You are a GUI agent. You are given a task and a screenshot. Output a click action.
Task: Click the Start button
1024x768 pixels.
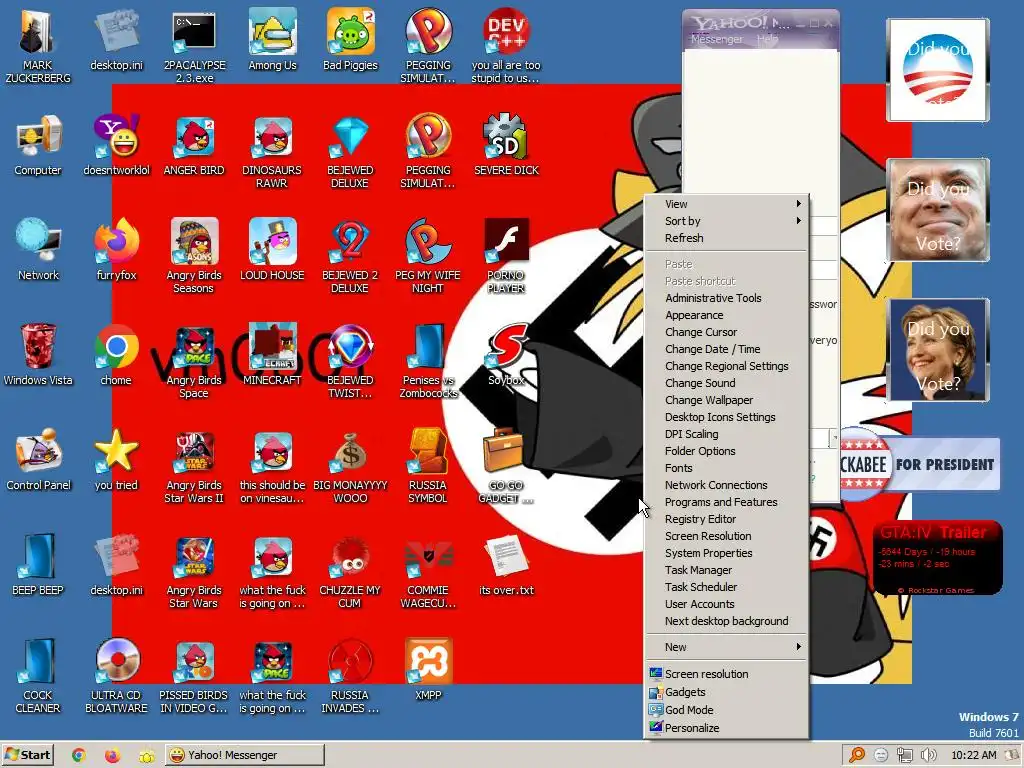pyautogui.click(x=27, y=755)
